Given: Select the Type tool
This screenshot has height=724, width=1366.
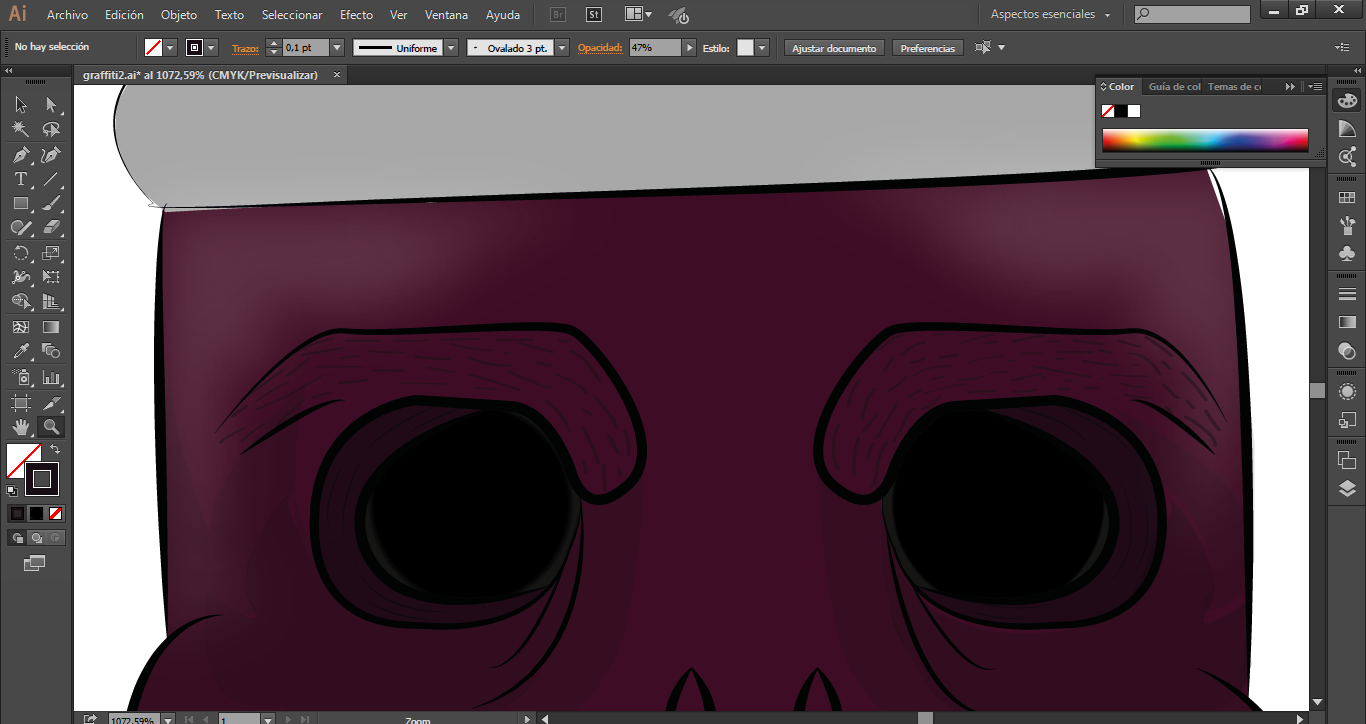Looking at the screenshot, I should 20,179.
